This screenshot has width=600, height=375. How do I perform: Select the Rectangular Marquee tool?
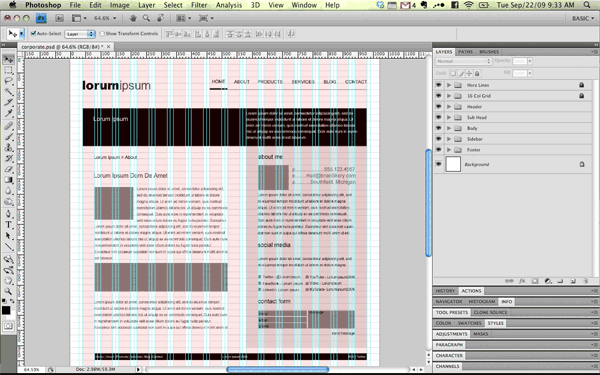[x=8, y=70]
